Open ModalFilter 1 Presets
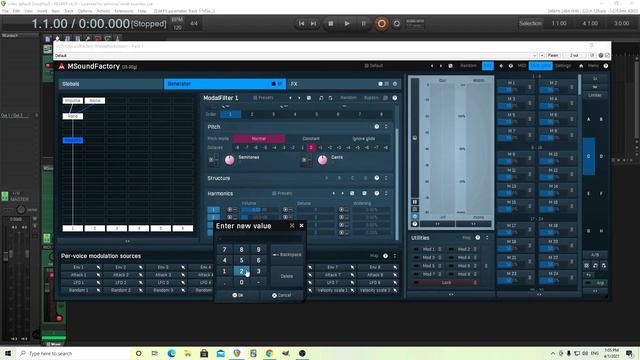Viewport: 640px width, 360px height. [263, 98]
